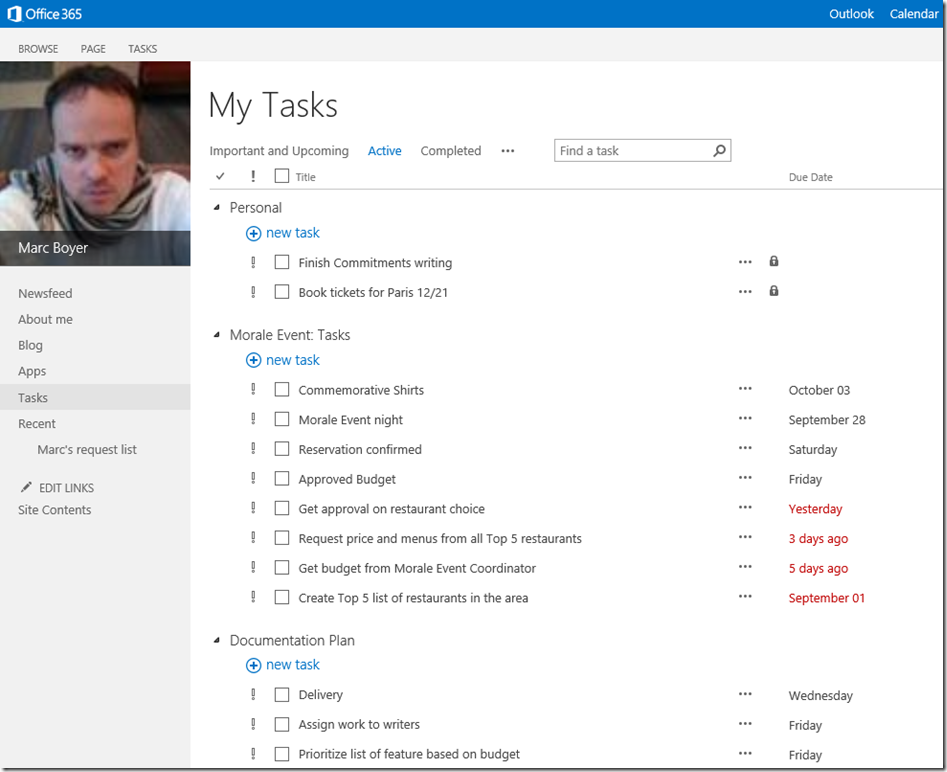Check off Book tickets for Paris 12/21
Image resolution: width=947 pixels, height=772 pixels.
pos(281,291)
